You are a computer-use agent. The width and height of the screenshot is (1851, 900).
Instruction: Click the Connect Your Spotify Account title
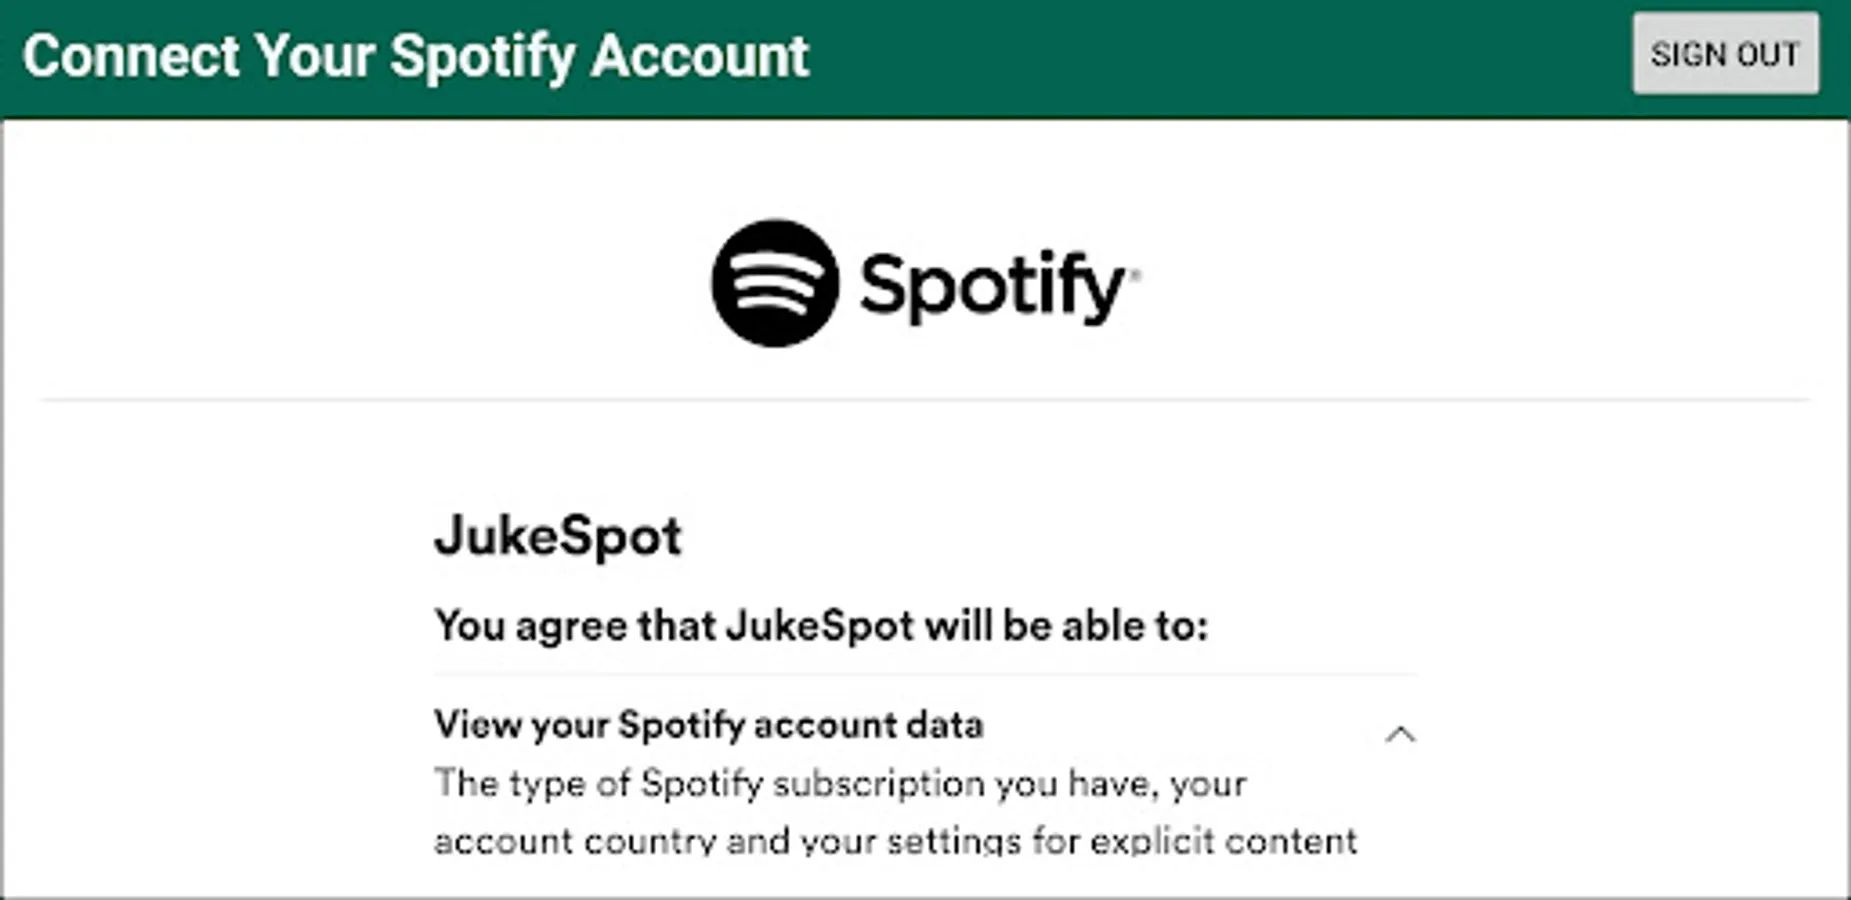click(415, 56)
